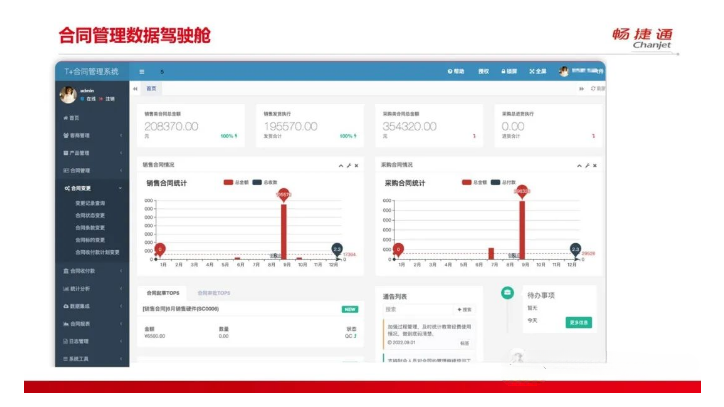The image size is (724, 407).
Task: Open the 帮助 help icon in header
Action: click(x=456, y=71)
